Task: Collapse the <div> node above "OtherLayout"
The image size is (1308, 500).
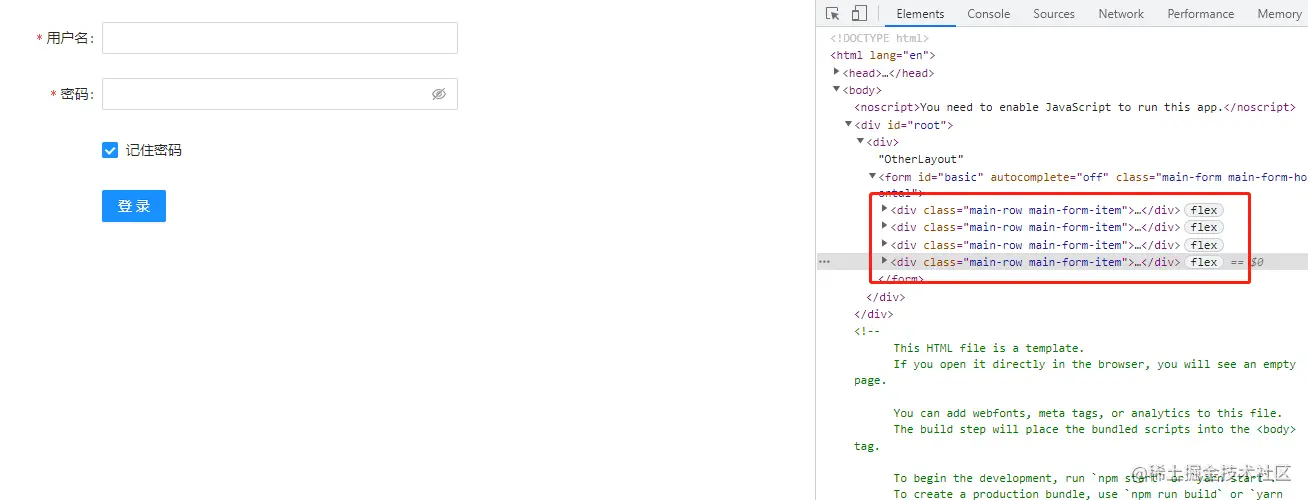Action: [x=860, y=141]
